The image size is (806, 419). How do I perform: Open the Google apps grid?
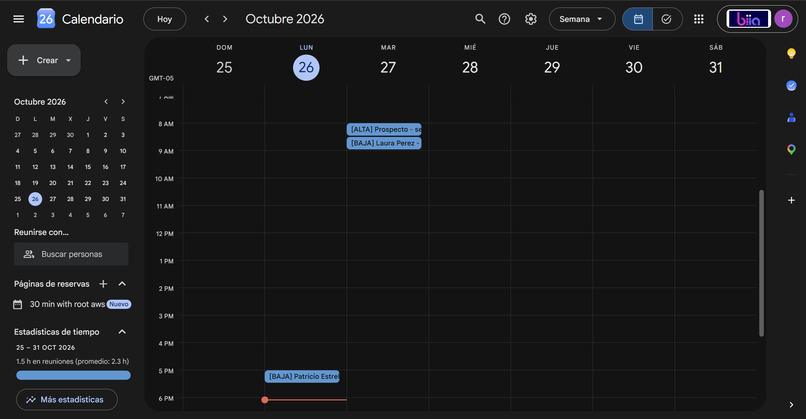699,19
